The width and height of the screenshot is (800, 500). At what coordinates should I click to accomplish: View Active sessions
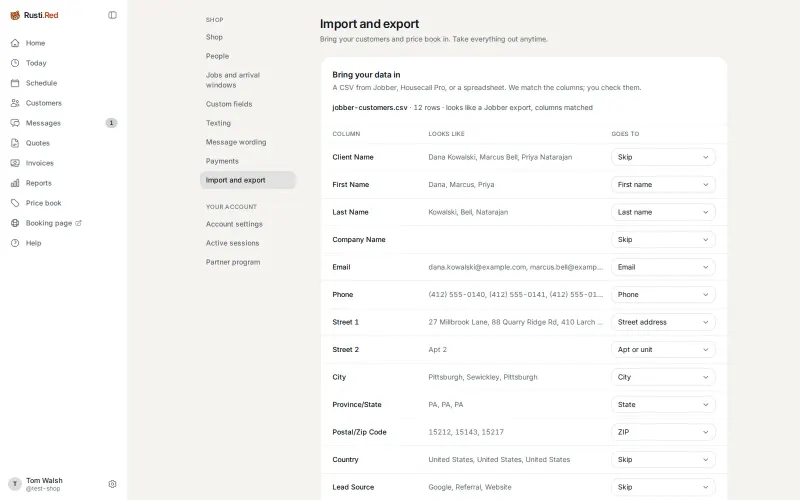pos(248,243)
